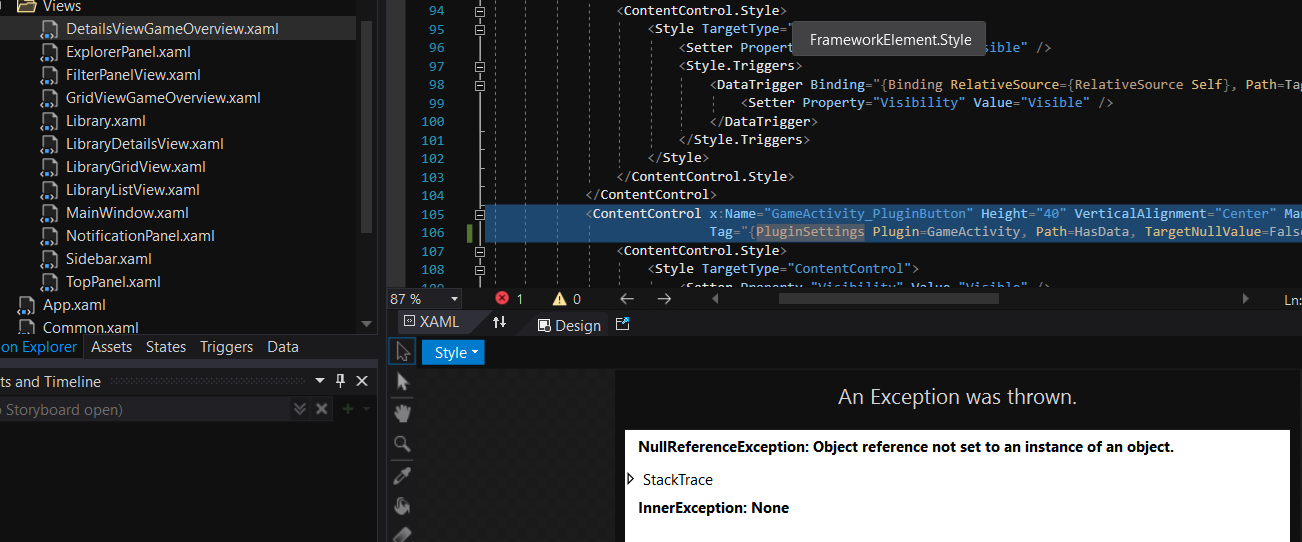Open dropdown arrow next to add storyboard
The height and width of the screenshot is (542, 1302).
click(x=364, y=409)
